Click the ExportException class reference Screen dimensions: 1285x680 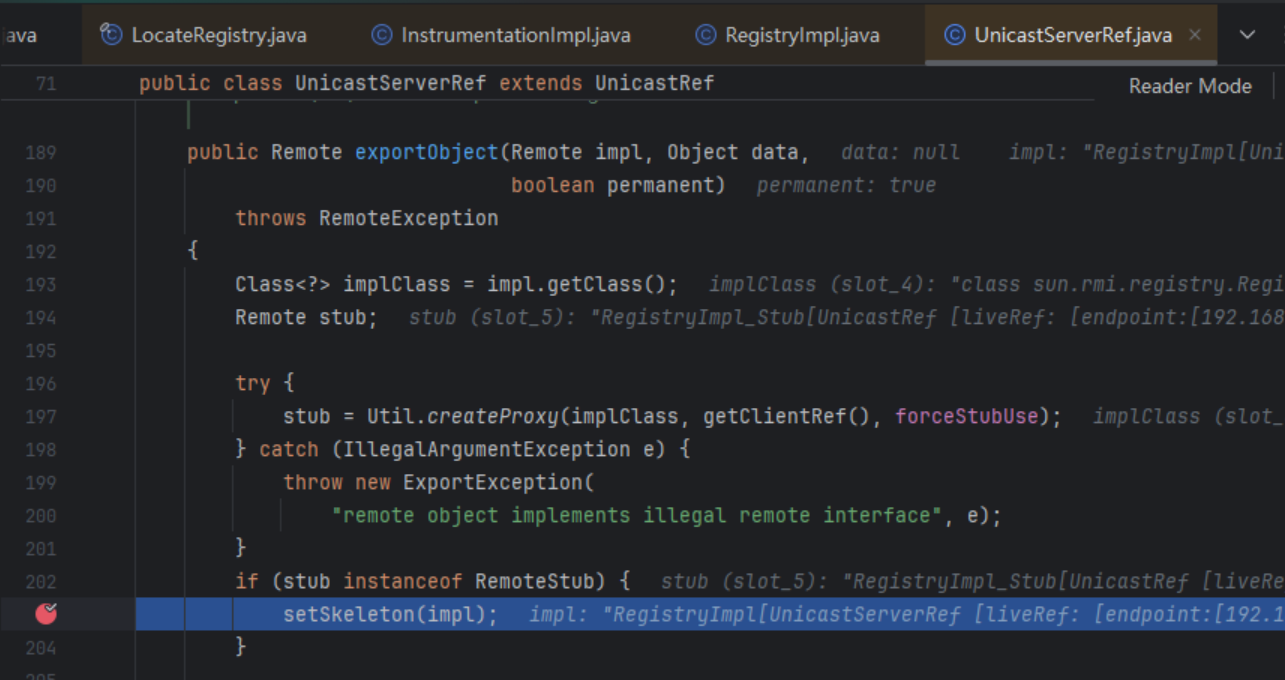pos(492,482)
